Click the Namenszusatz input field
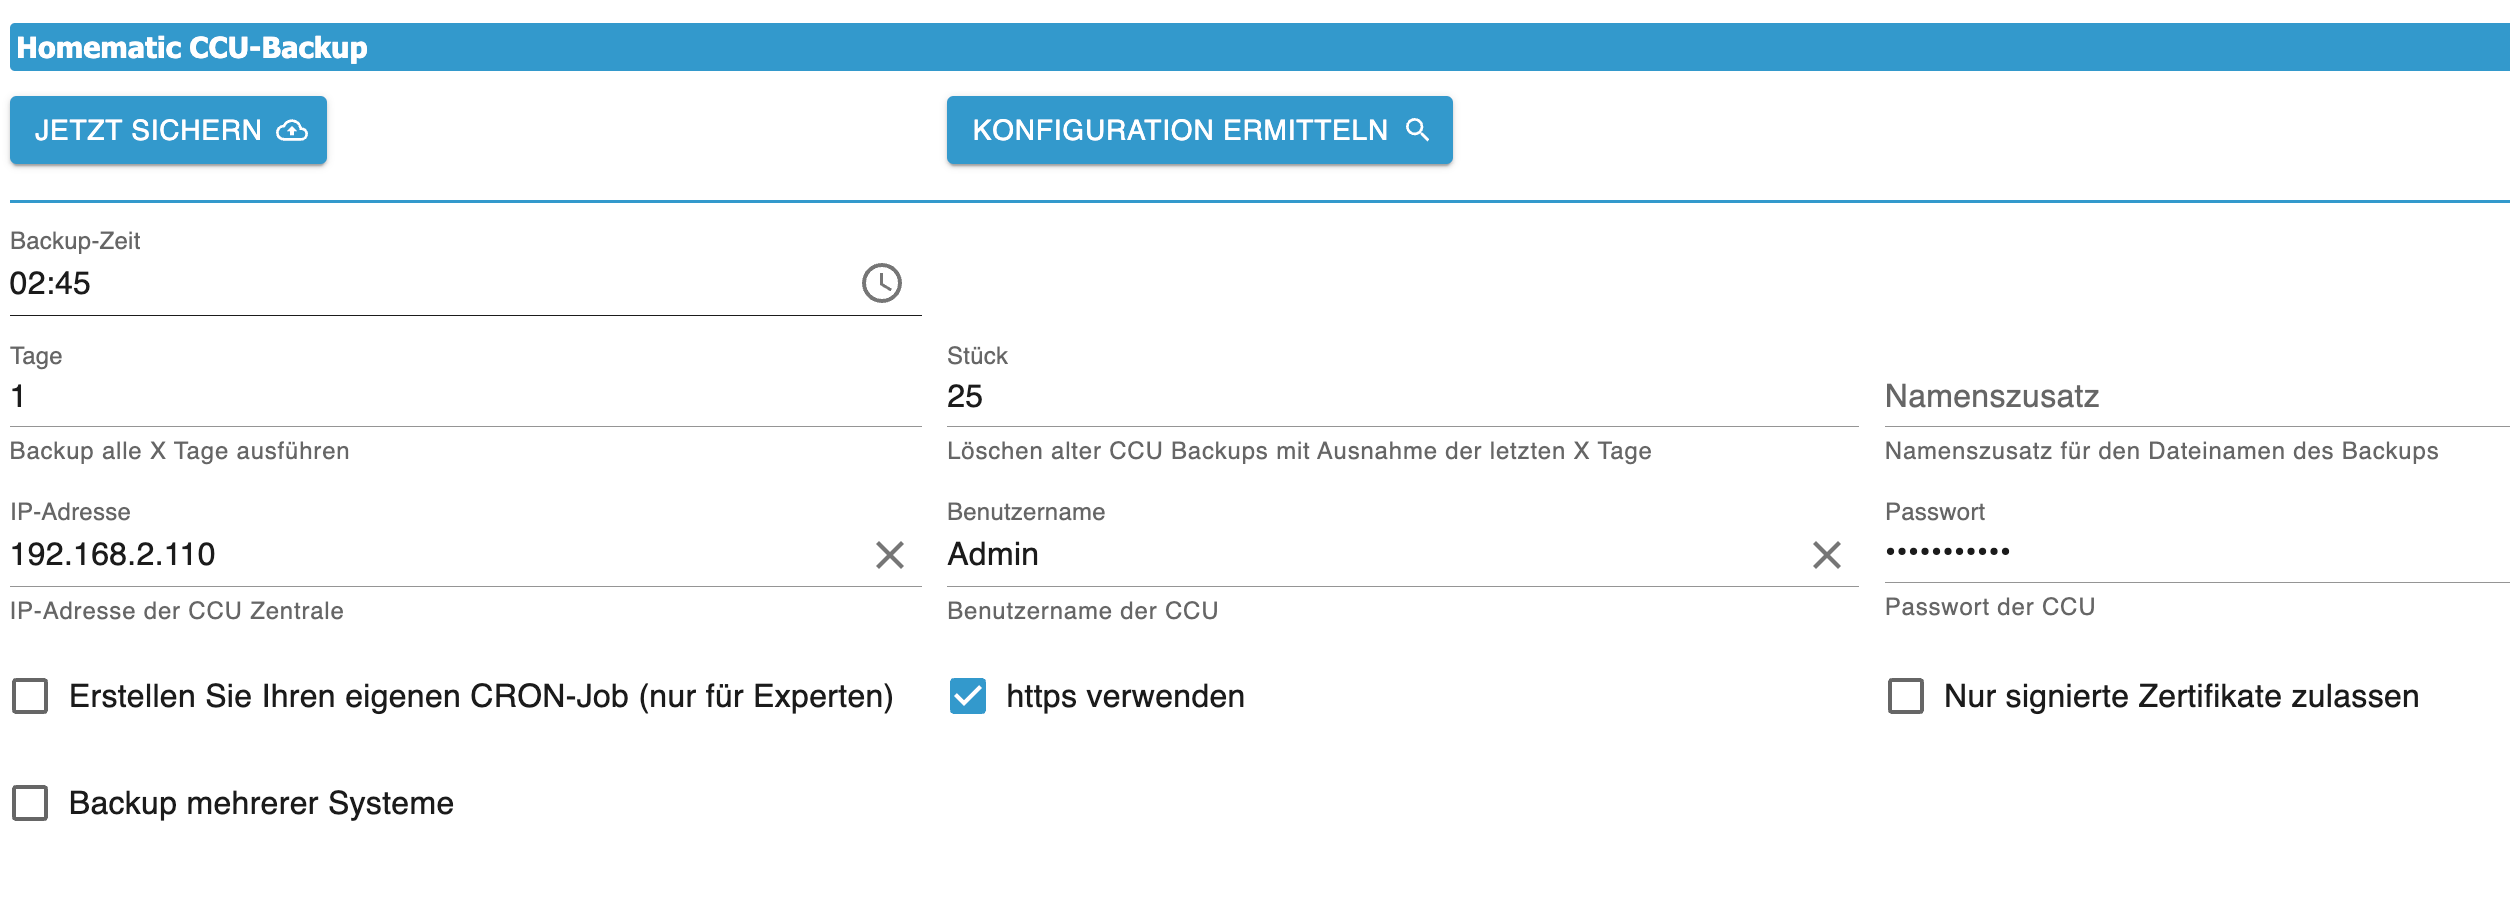This screenshot has width=2510, height=916. click(x=2195, y=397)
